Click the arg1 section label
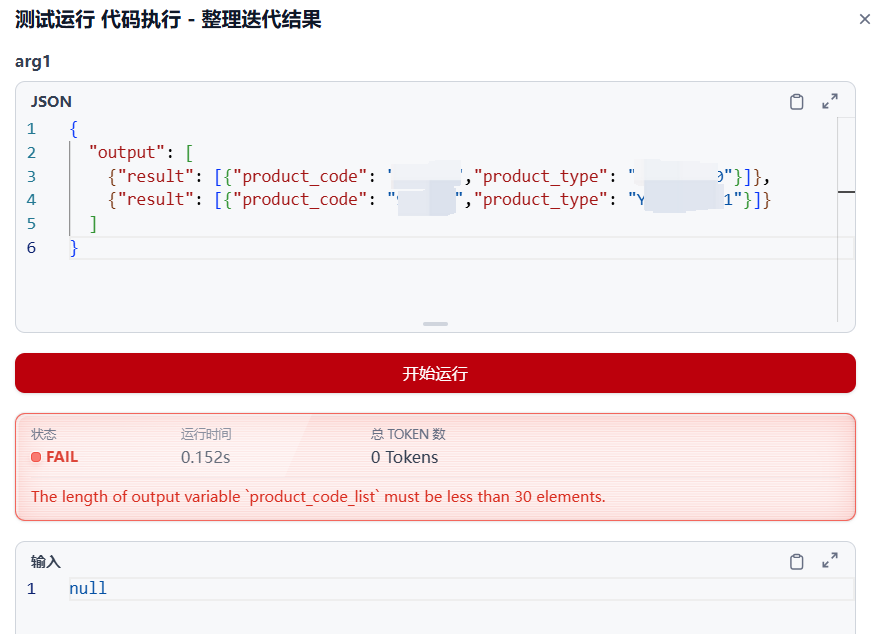Screen dimensions: 873x634 (33, 61)
